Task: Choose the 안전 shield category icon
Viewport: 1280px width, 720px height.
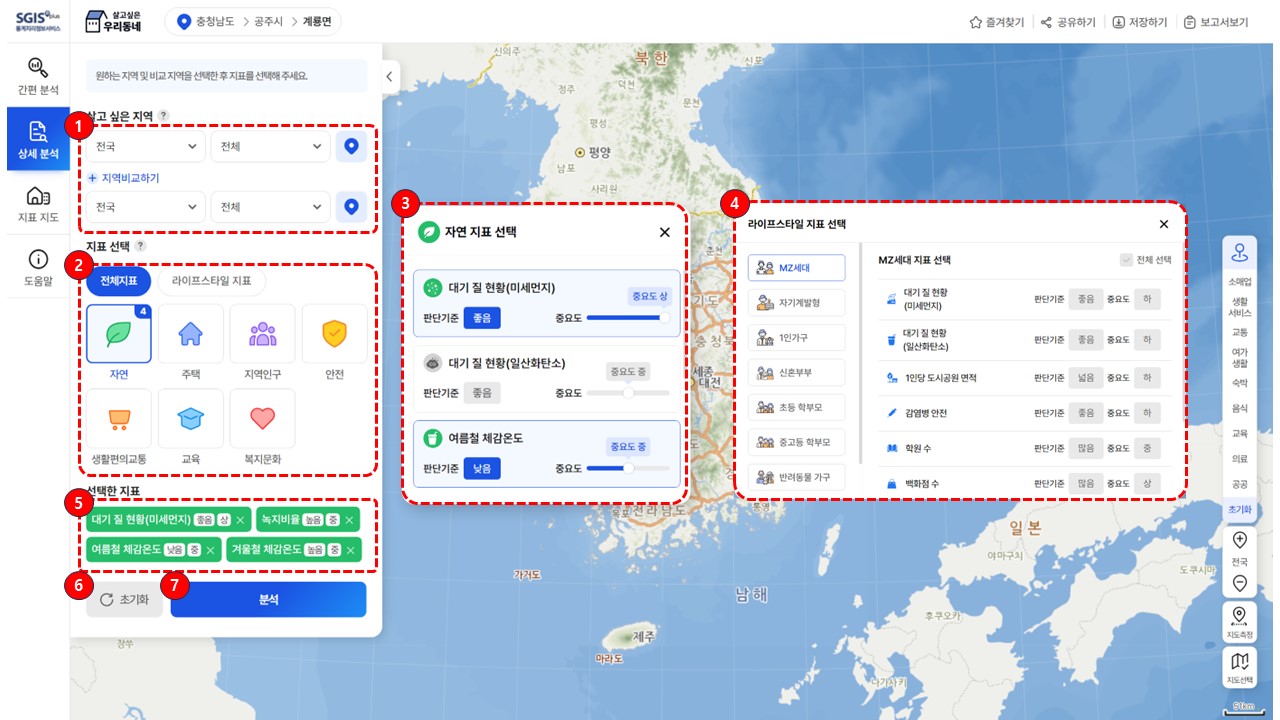Action: [x=334, y=335]
